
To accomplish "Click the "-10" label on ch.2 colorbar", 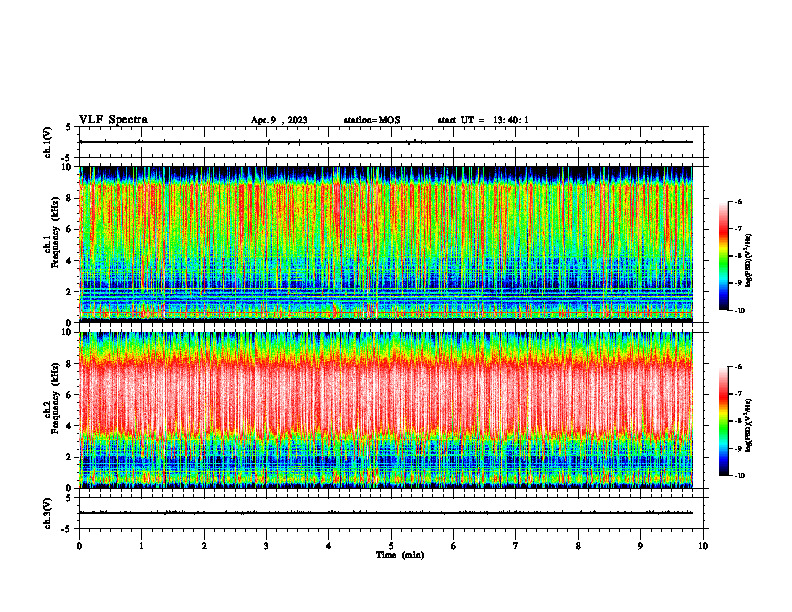I will point(740,475).
